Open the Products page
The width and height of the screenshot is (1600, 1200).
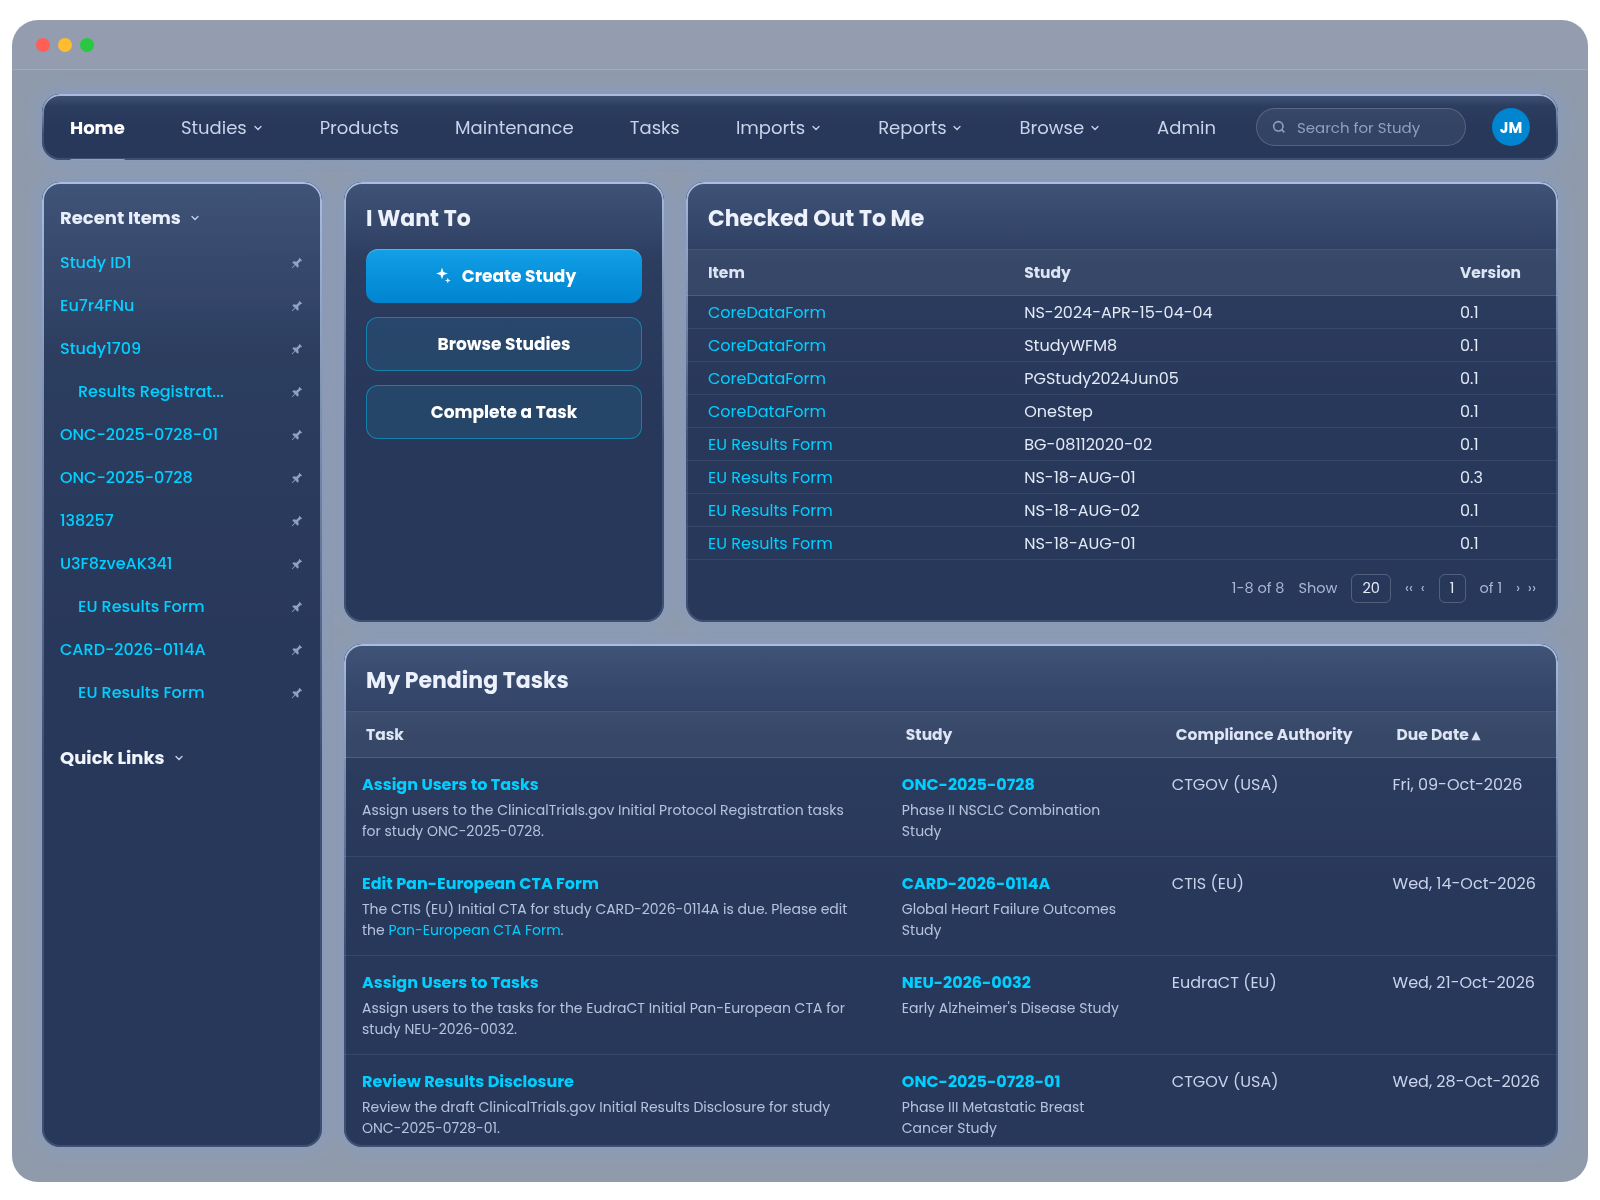point(359,128)
